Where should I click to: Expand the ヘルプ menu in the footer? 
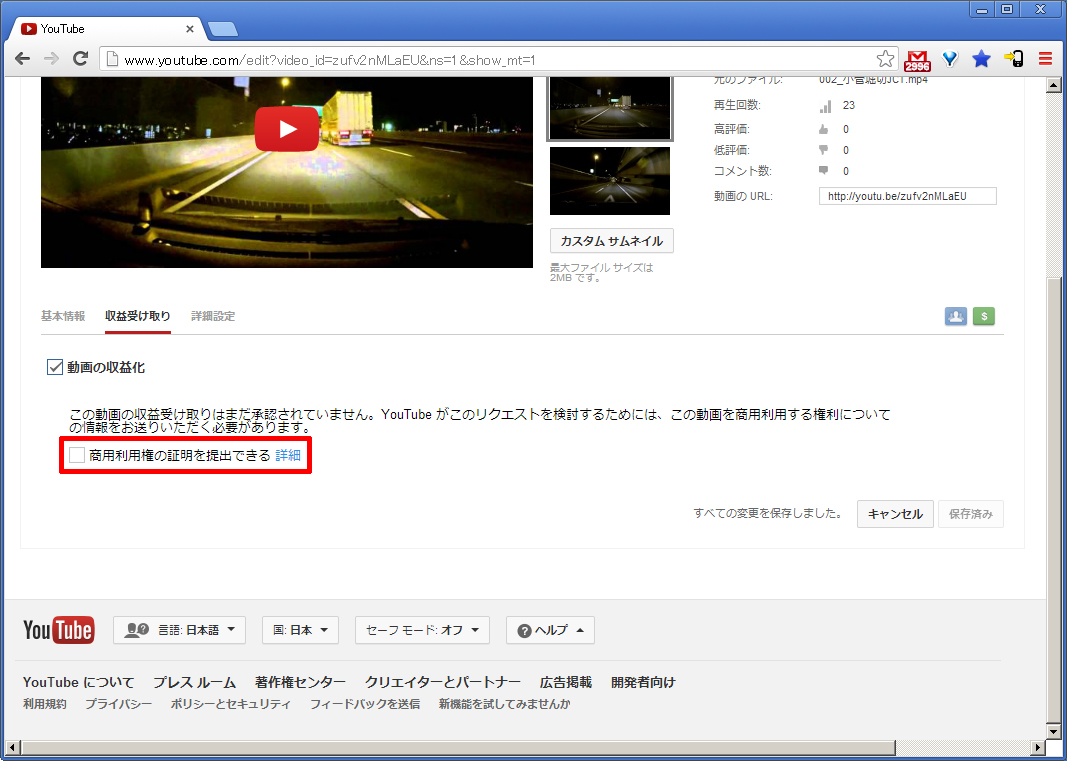coord(550,630)
